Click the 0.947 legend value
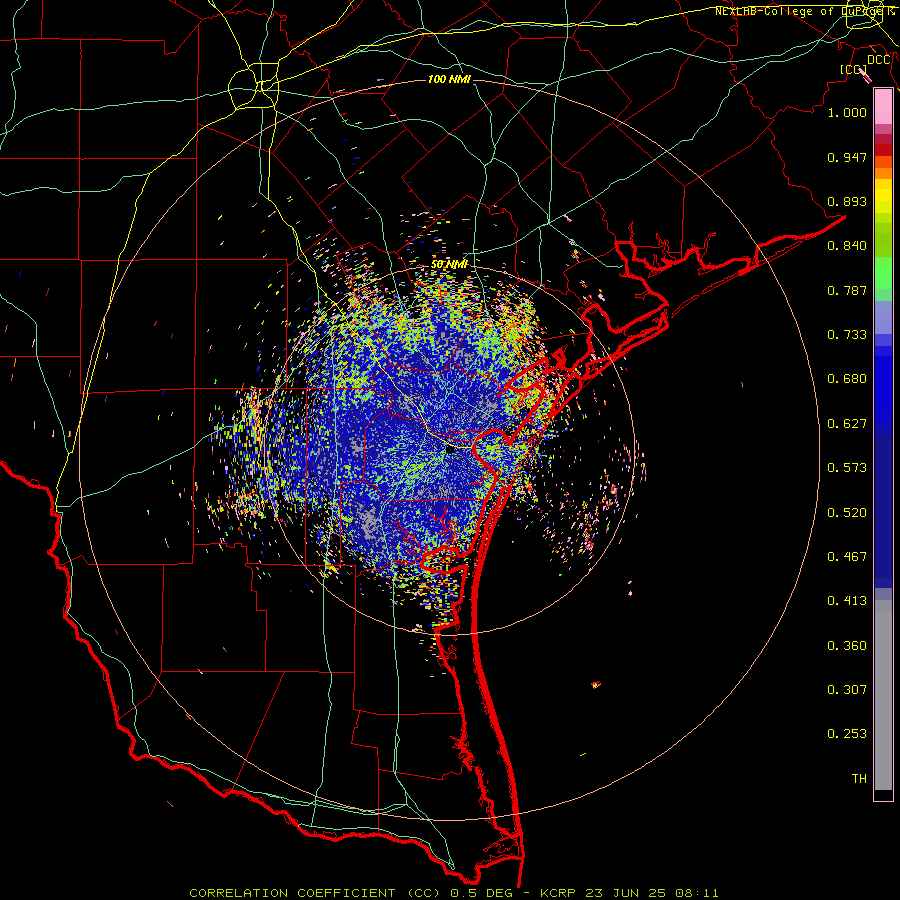The width and height of the screenshot is (900, 900). 847,157
